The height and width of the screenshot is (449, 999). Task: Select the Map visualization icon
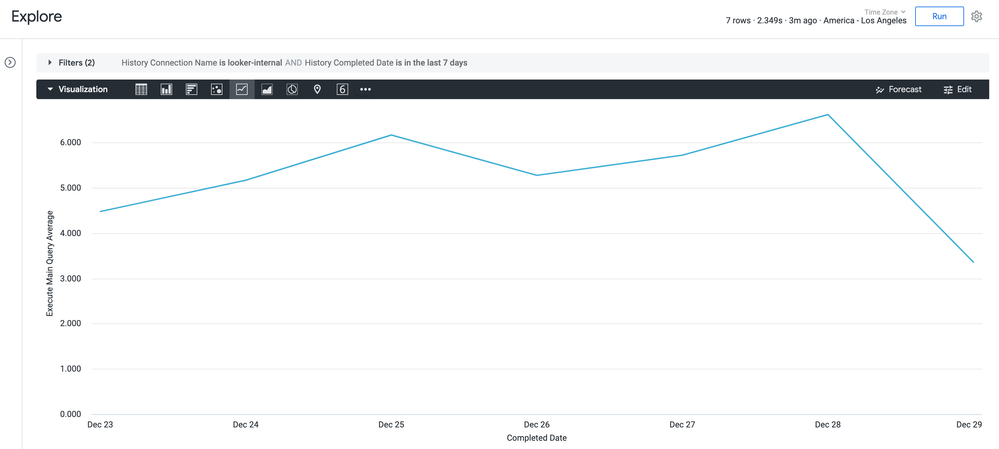tap(317, 90)
